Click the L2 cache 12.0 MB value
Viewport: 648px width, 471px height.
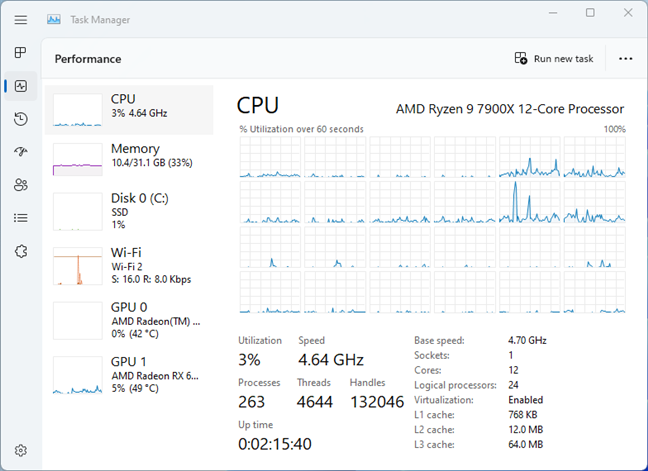tap(526, 430)
